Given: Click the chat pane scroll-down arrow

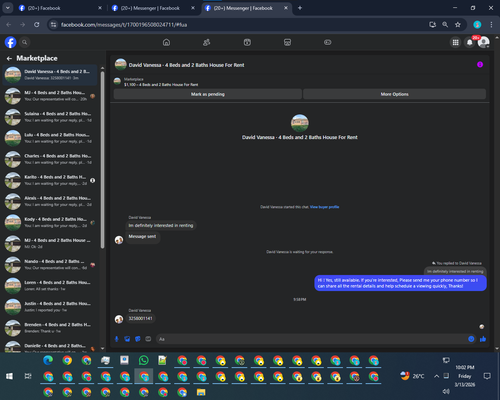Looking at the screenshot, I should (497, 349).
